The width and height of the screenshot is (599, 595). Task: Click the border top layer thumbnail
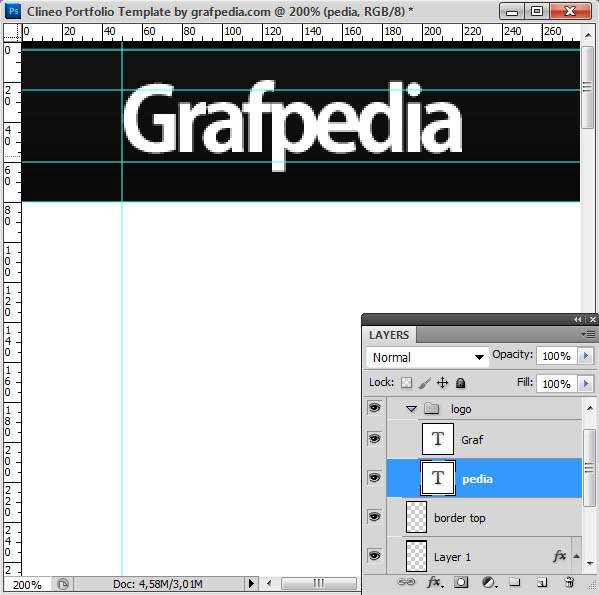(x=416, y=517)
